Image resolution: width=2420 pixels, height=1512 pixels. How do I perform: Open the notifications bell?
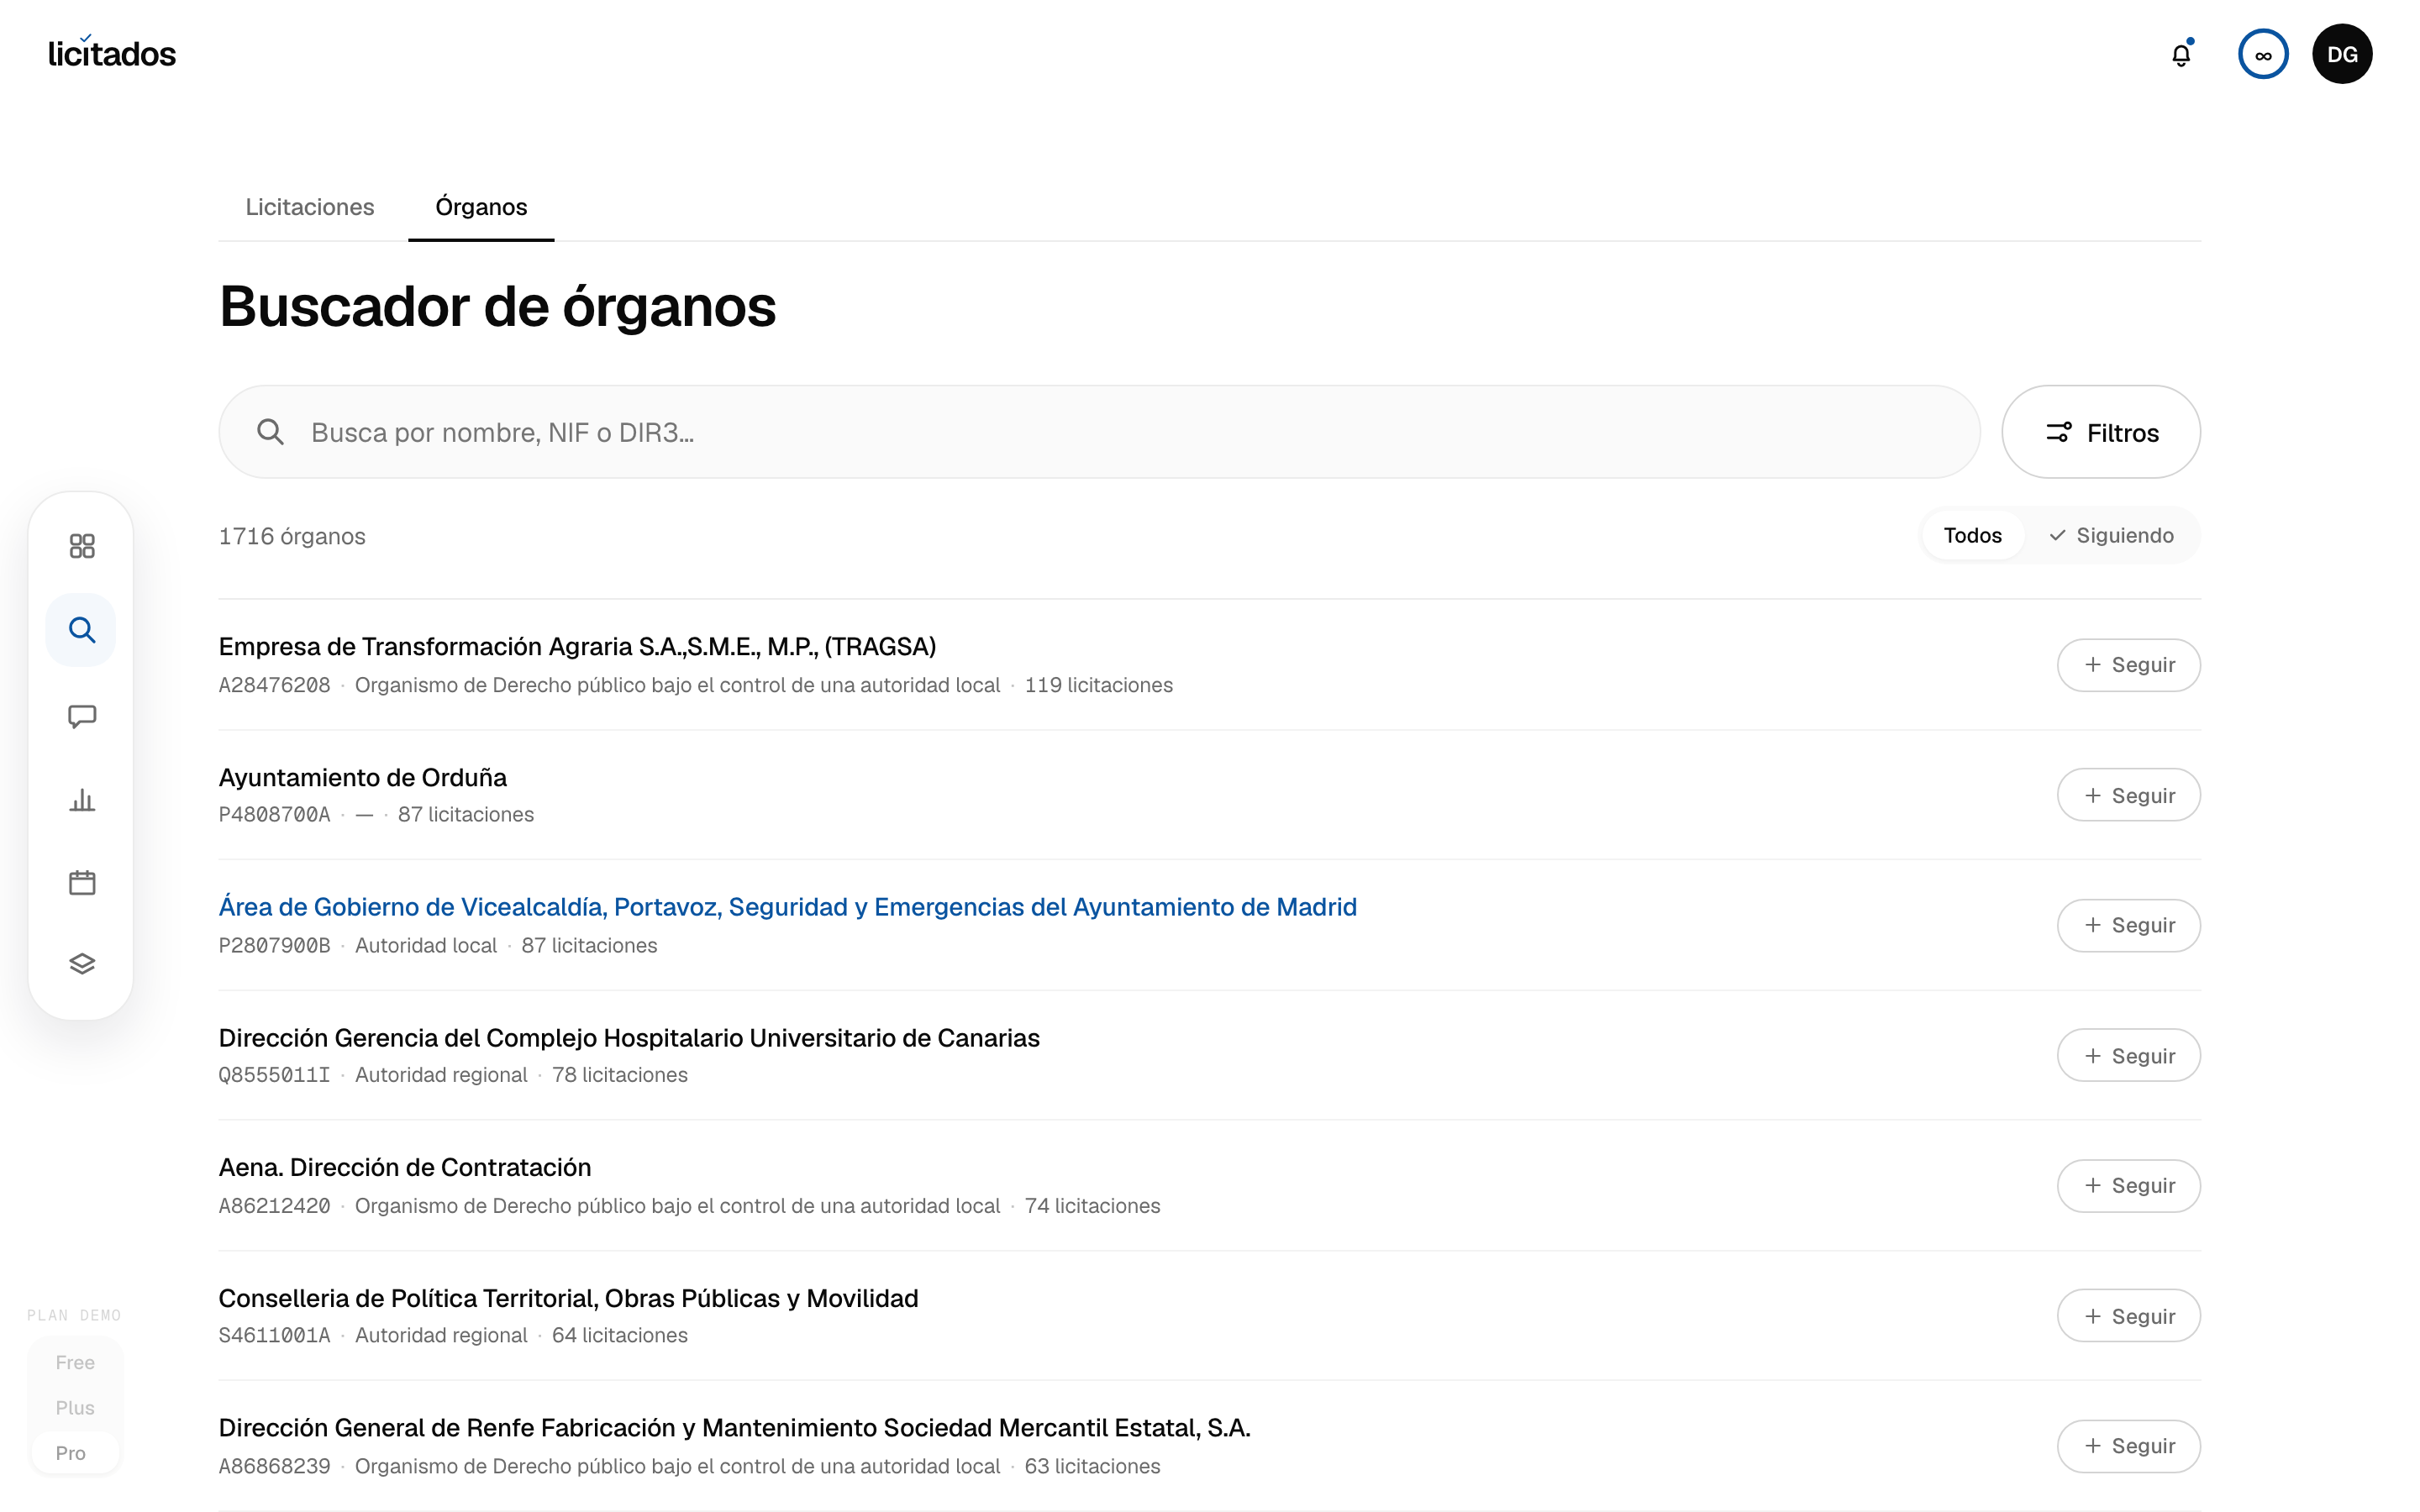[2181, 54]
